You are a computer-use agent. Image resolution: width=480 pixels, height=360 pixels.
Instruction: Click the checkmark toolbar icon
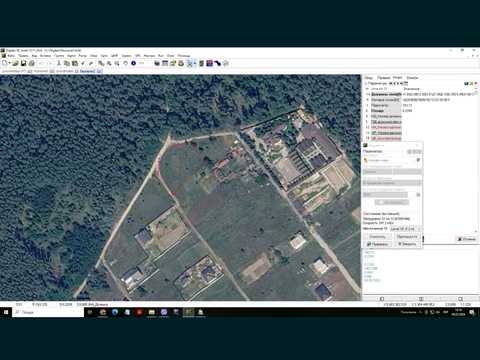83,63
